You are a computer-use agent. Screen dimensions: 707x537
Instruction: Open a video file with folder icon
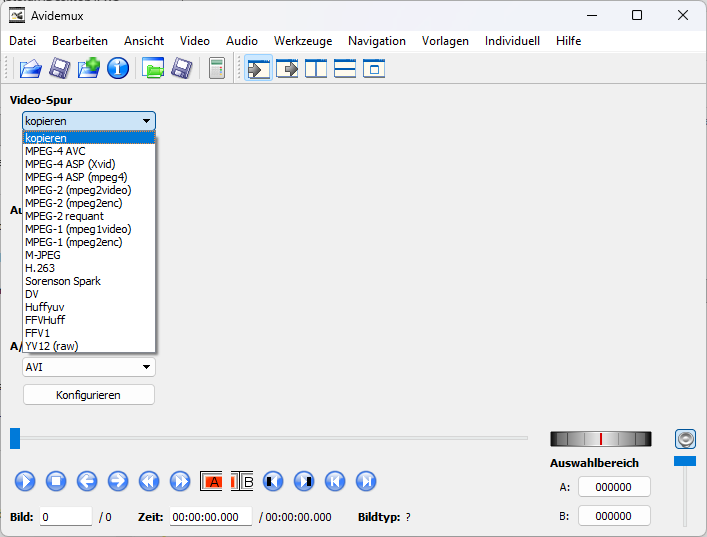(x=31, y=69)
